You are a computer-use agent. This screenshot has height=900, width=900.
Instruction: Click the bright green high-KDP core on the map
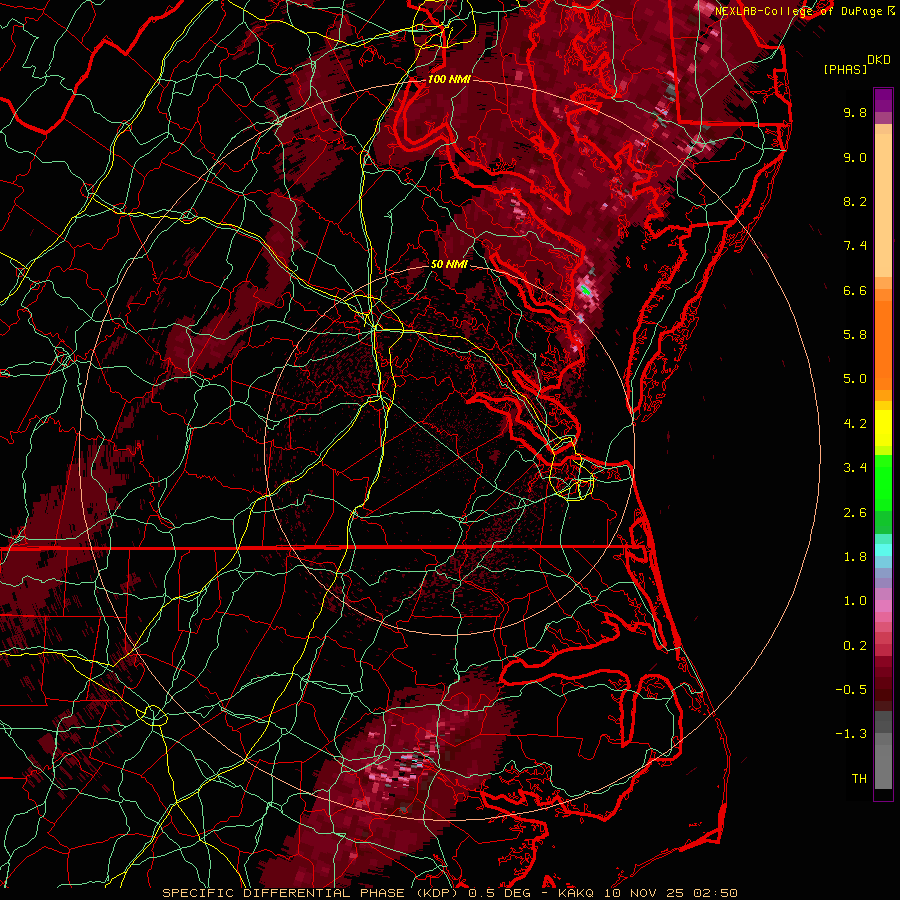pos(585,290)
